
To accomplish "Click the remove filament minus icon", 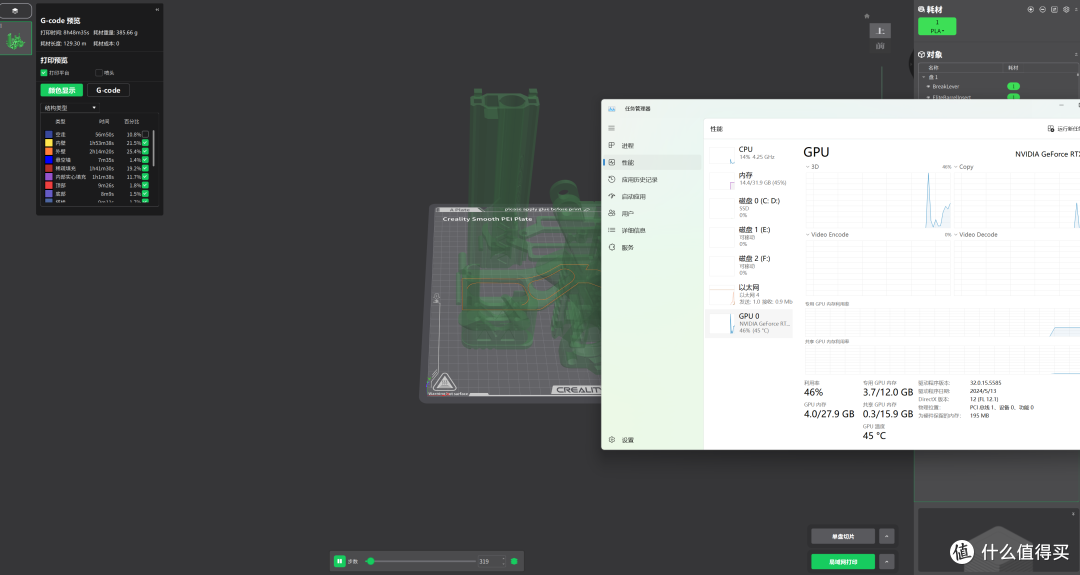I will pyautogui.click(x=1042, y=10).
